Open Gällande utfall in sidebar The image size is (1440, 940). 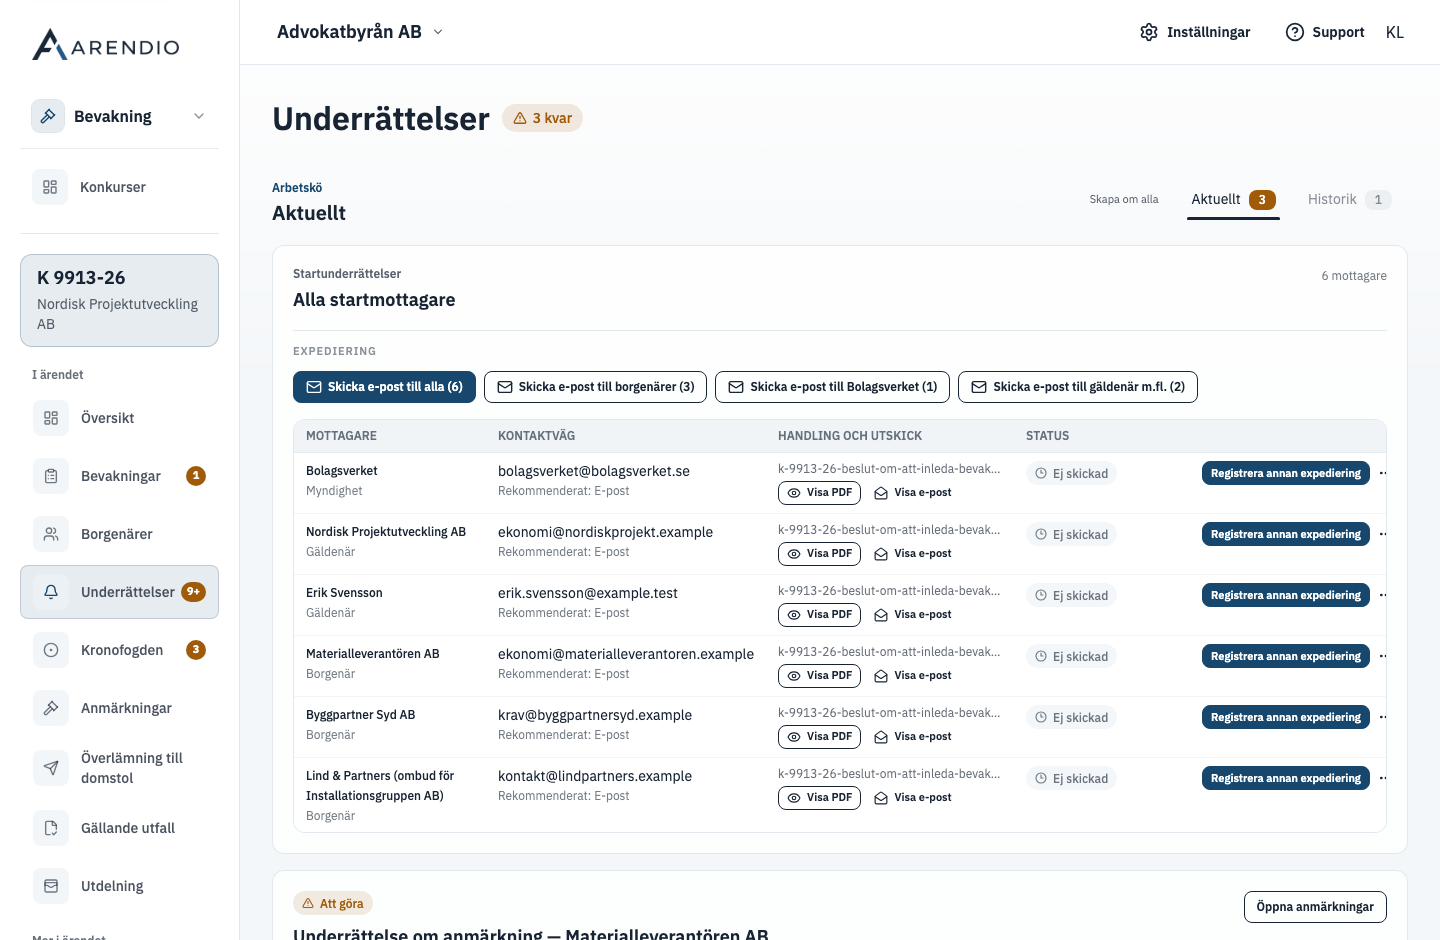(119, 828)
